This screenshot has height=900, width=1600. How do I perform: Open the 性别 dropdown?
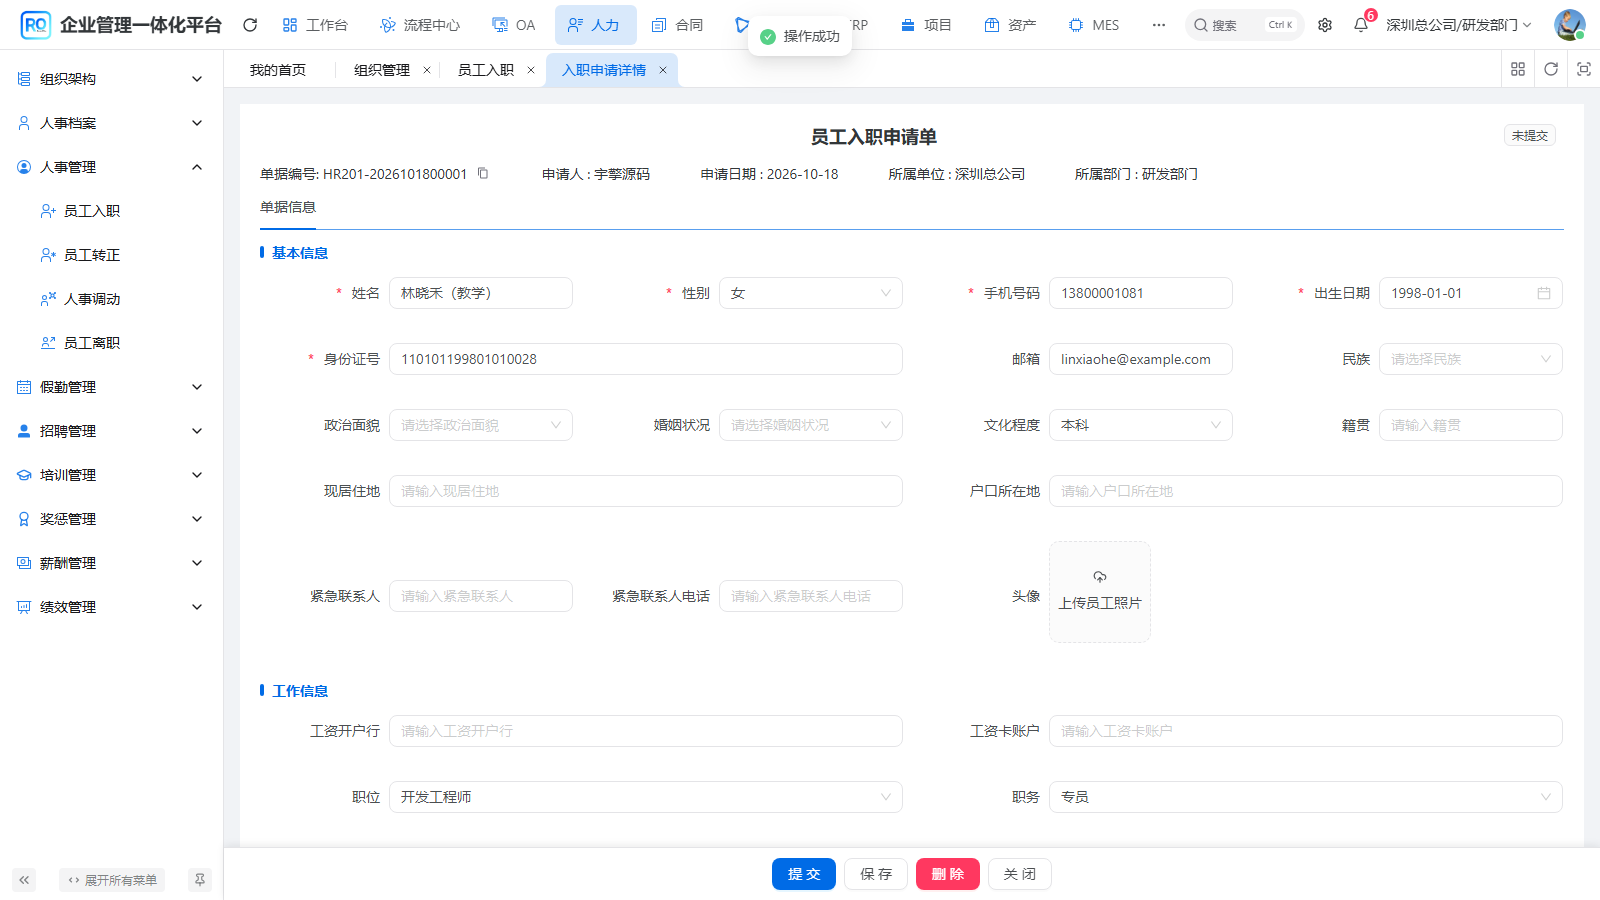[x=811, y=293]
